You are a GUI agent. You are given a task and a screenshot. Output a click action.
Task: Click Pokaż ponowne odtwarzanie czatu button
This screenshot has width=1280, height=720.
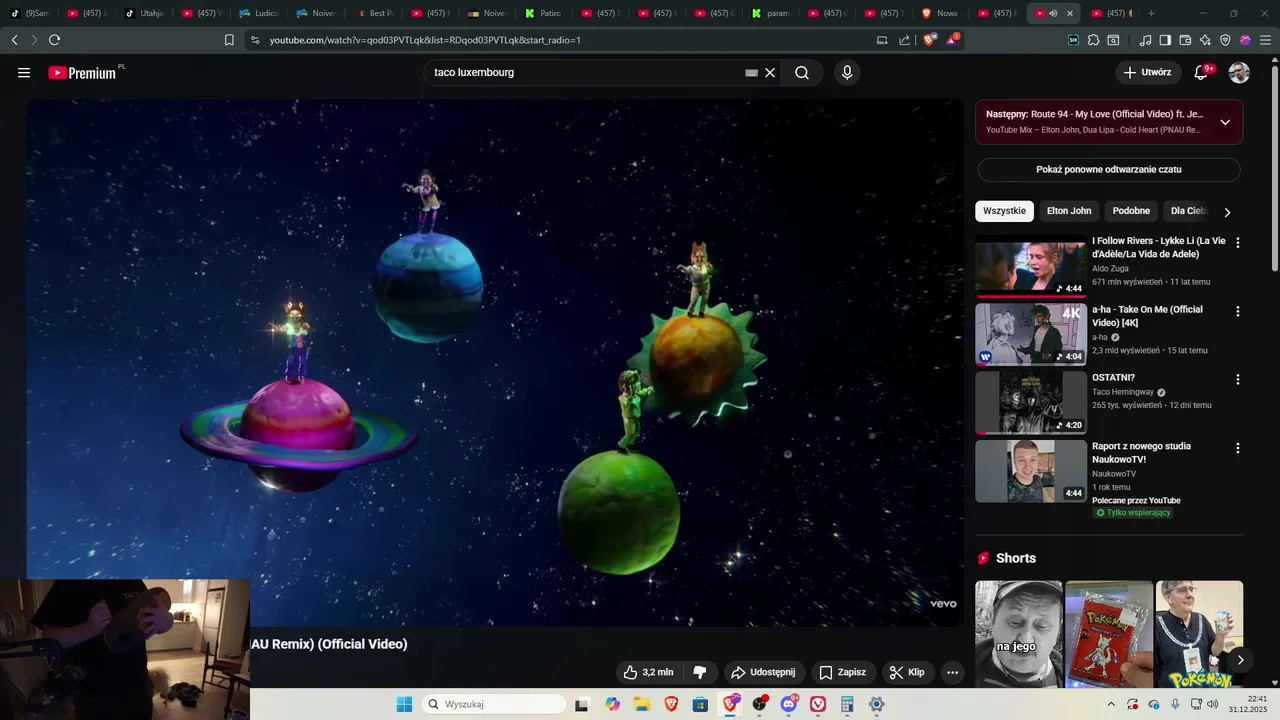pyautogui.click(x=1109, y=169)
